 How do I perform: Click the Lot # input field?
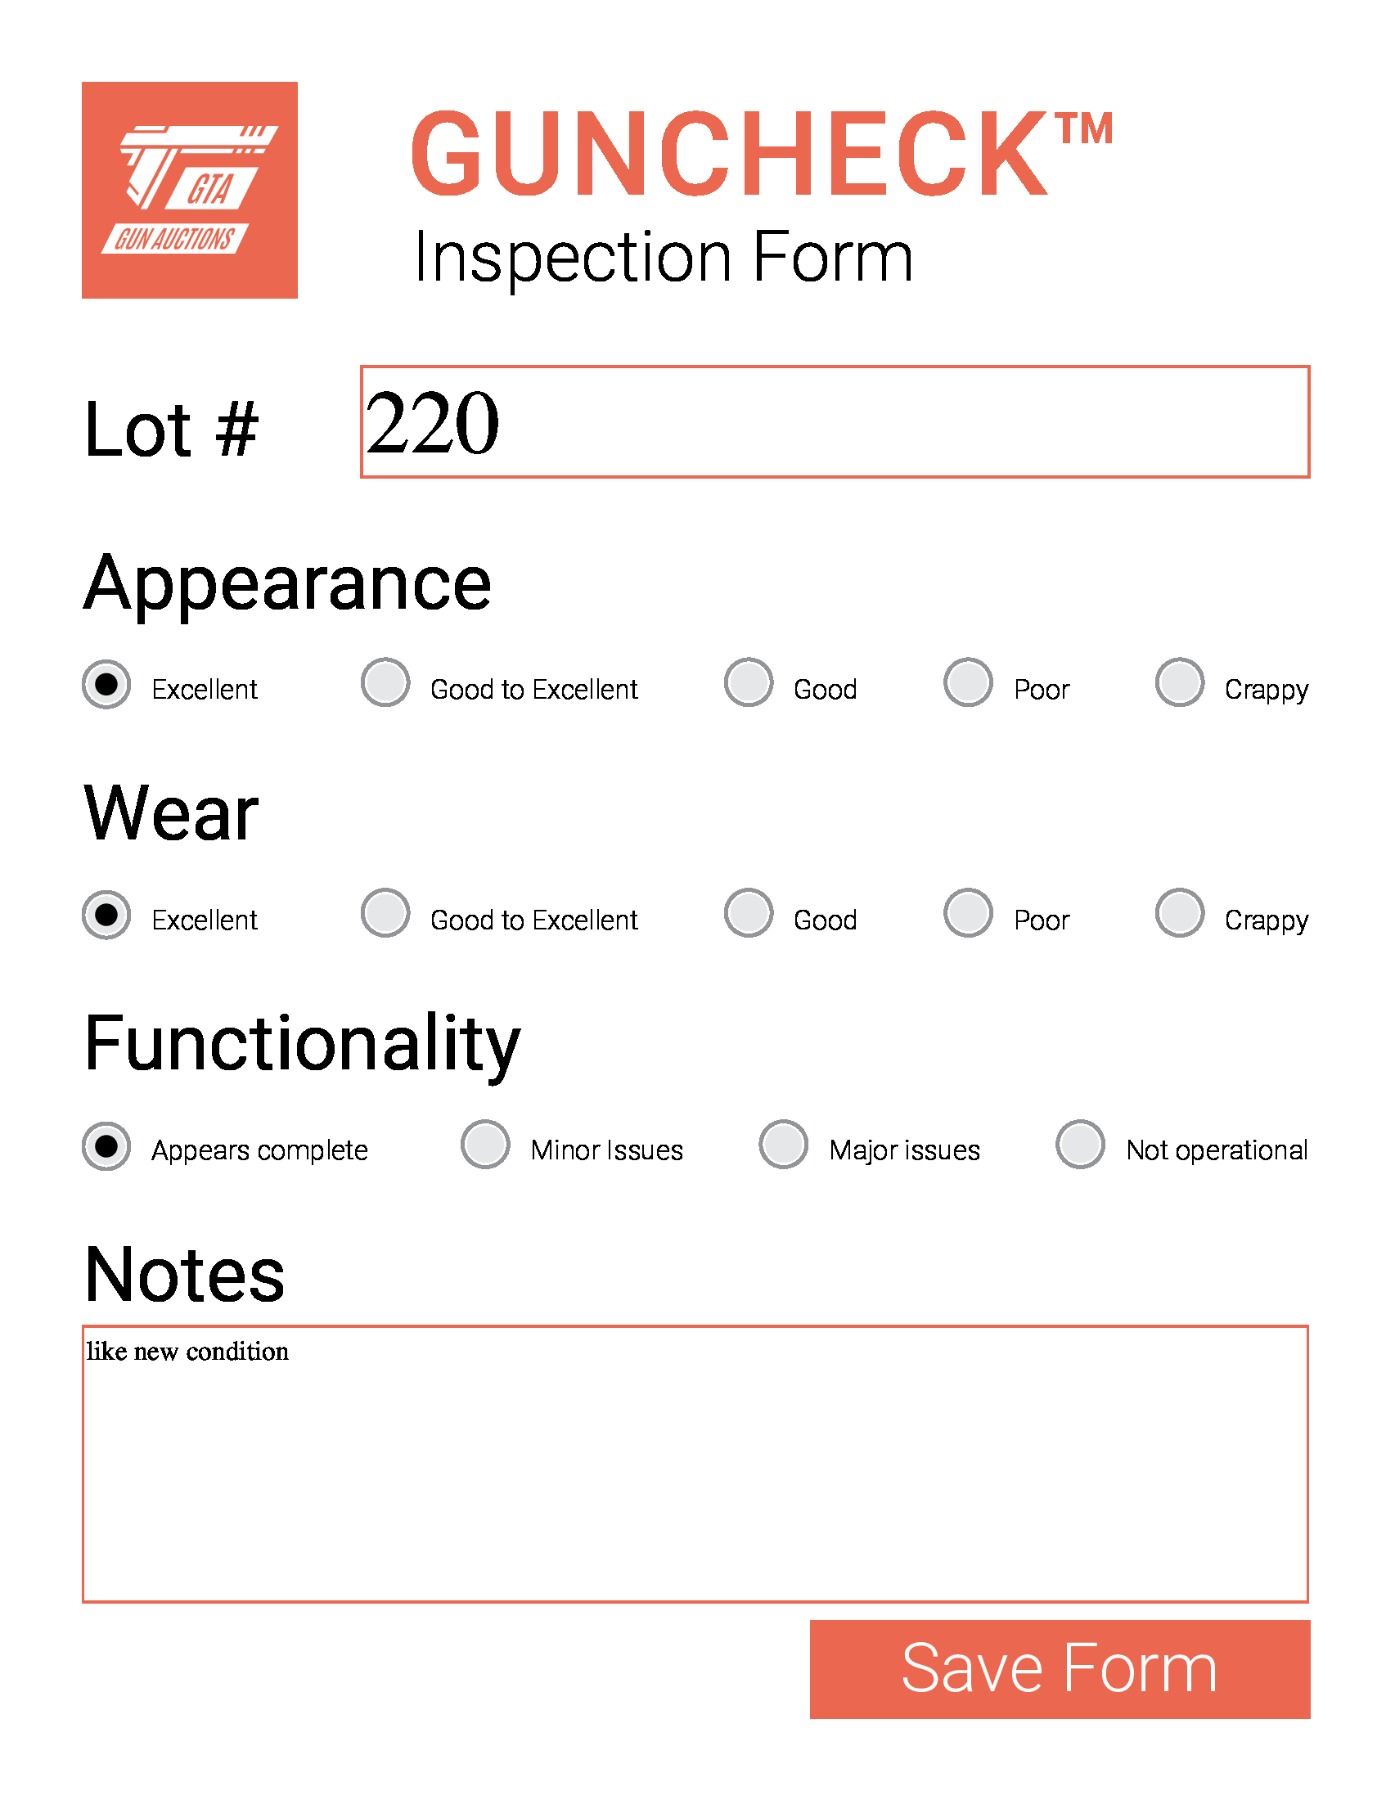click(834, 422)
